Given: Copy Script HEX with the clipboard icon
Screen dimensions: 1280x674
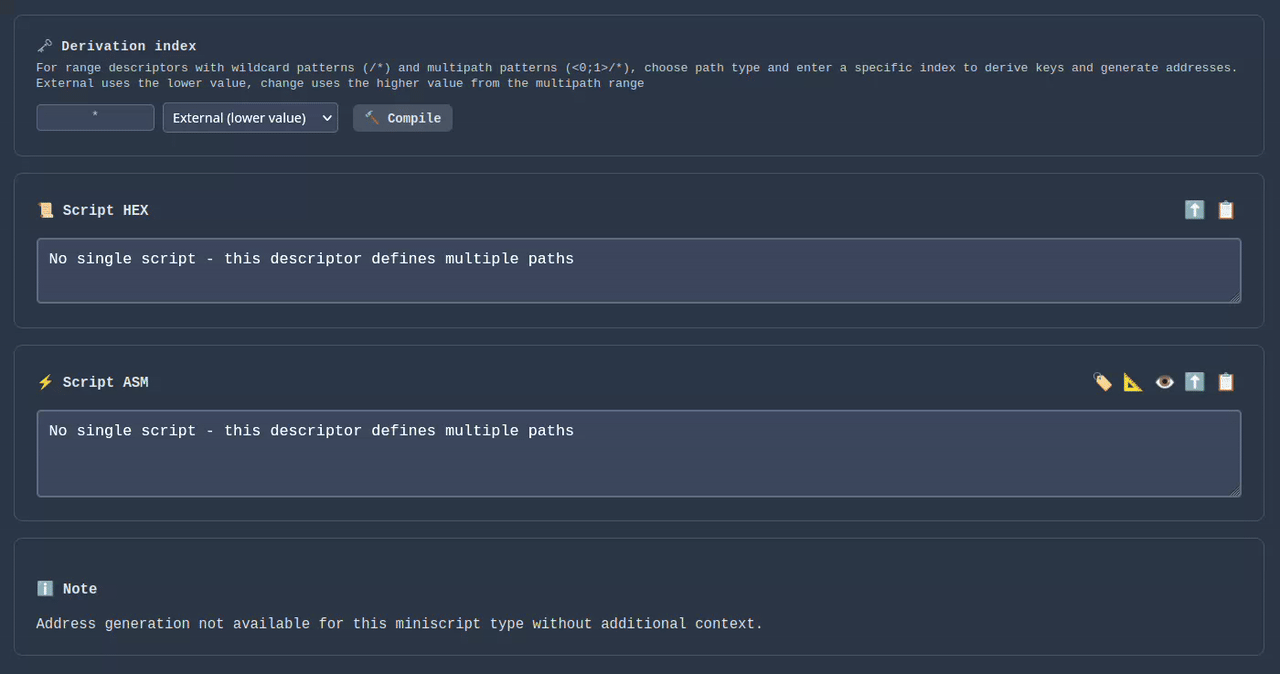Looking at the screenshot, I should (x=1226, y=210).
